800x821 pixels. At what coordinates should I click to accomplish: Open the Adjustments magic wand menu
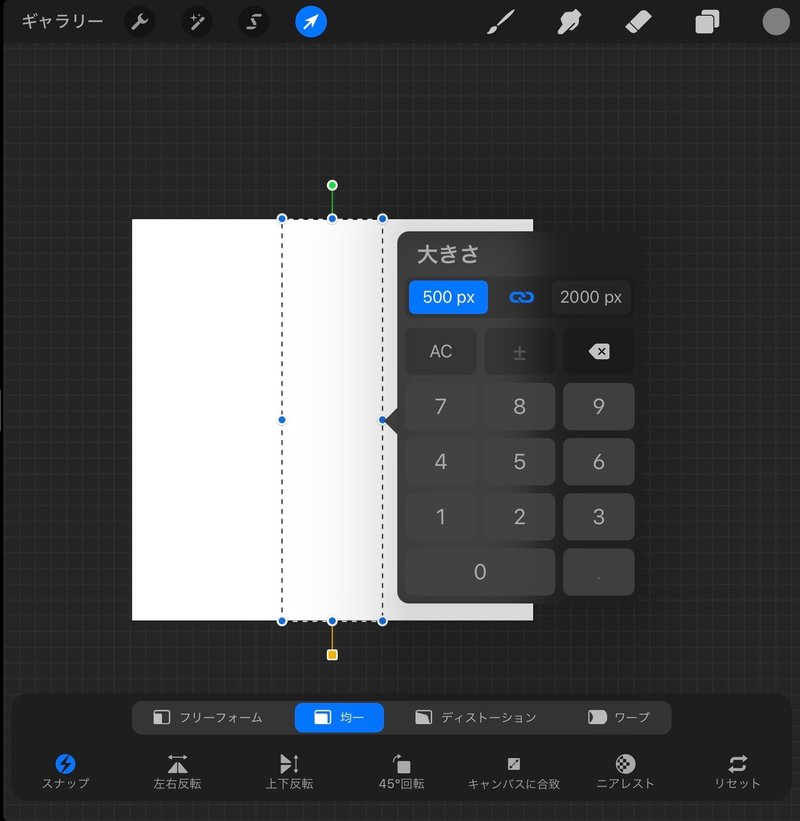[x=196, y=22]
